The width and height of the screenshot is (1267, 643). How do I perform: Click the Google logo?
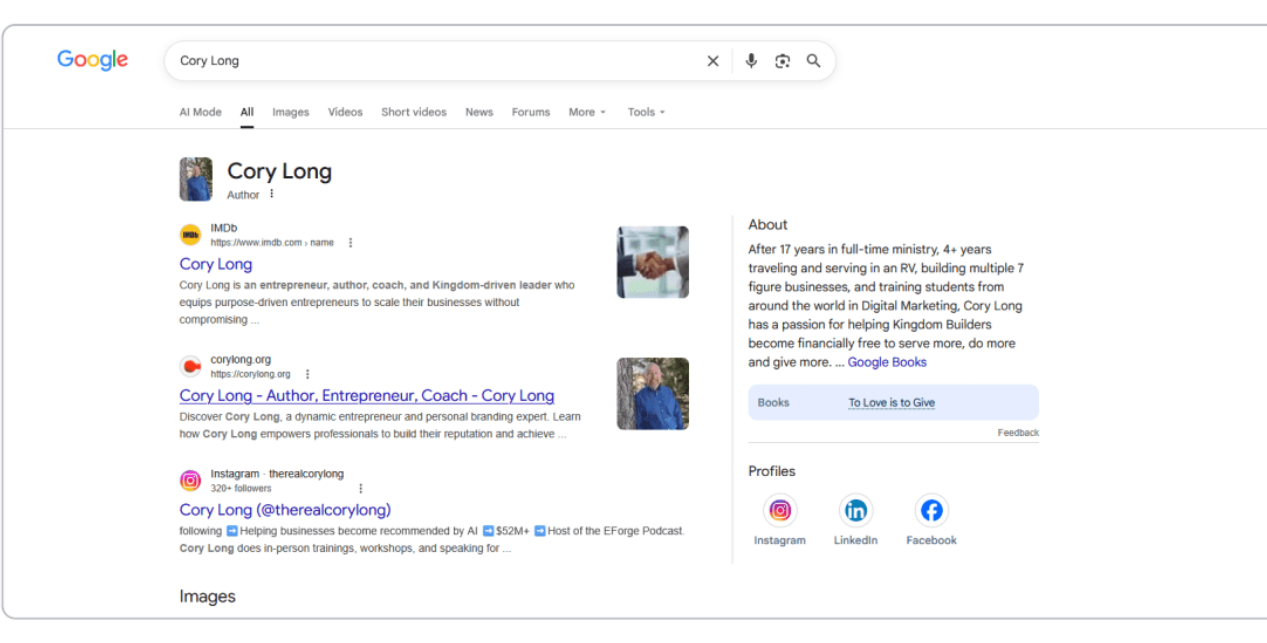92,60
